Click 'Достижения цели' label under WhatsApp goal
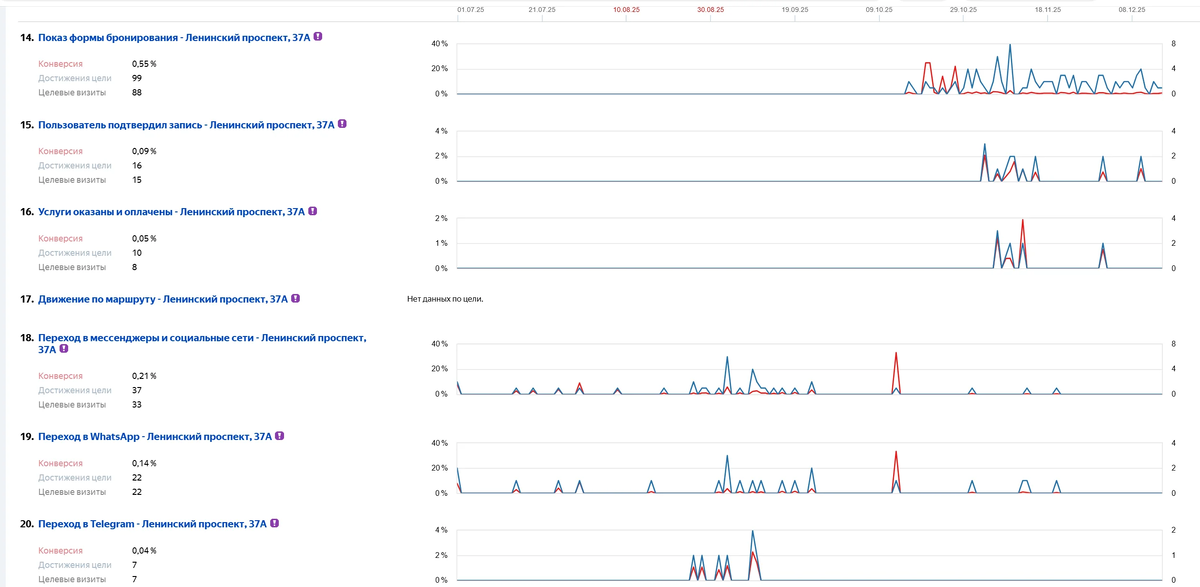The image size is (1200, 587). (75, 478)
